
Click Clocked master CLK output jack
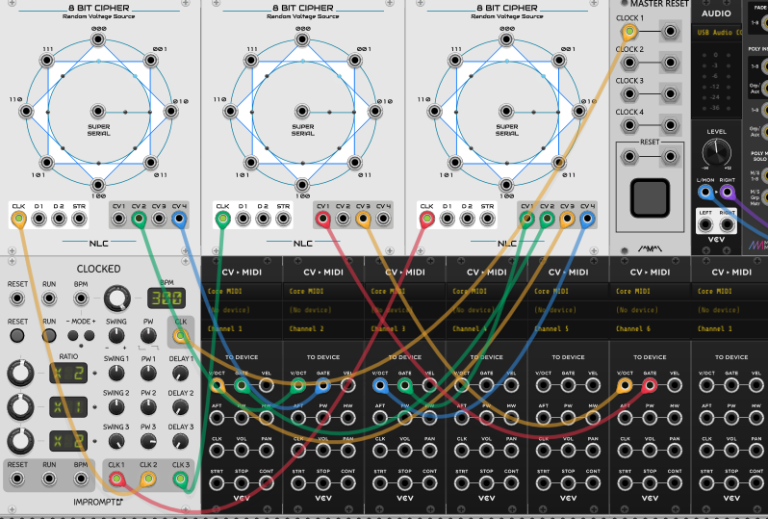[180, 335]
